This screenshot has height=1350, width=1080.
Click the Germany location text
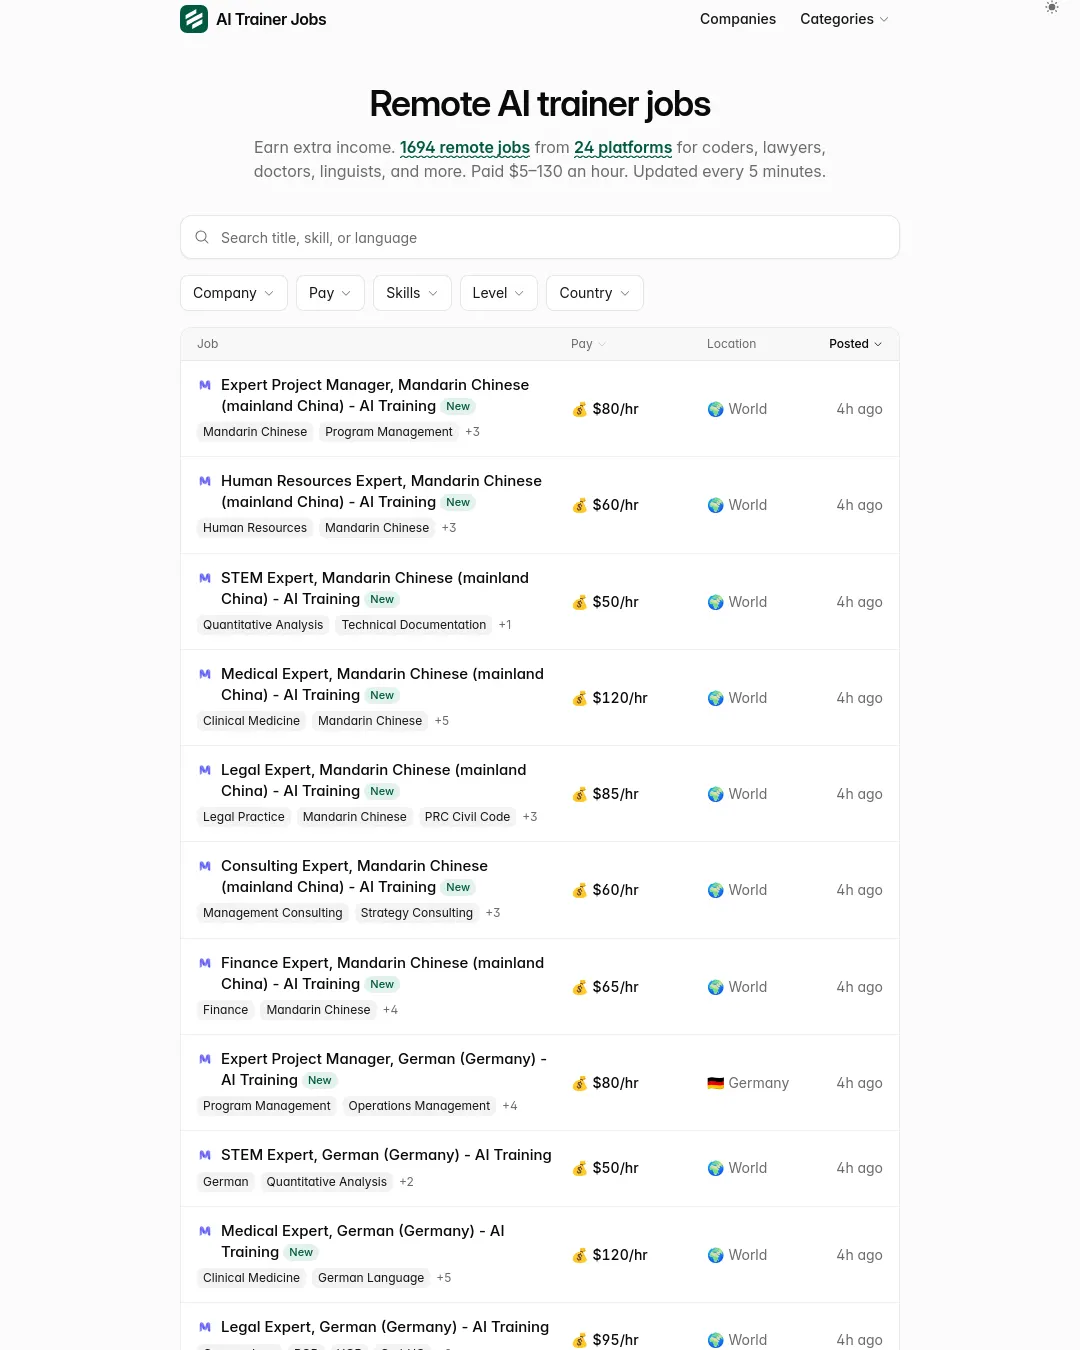[758, 1083]
